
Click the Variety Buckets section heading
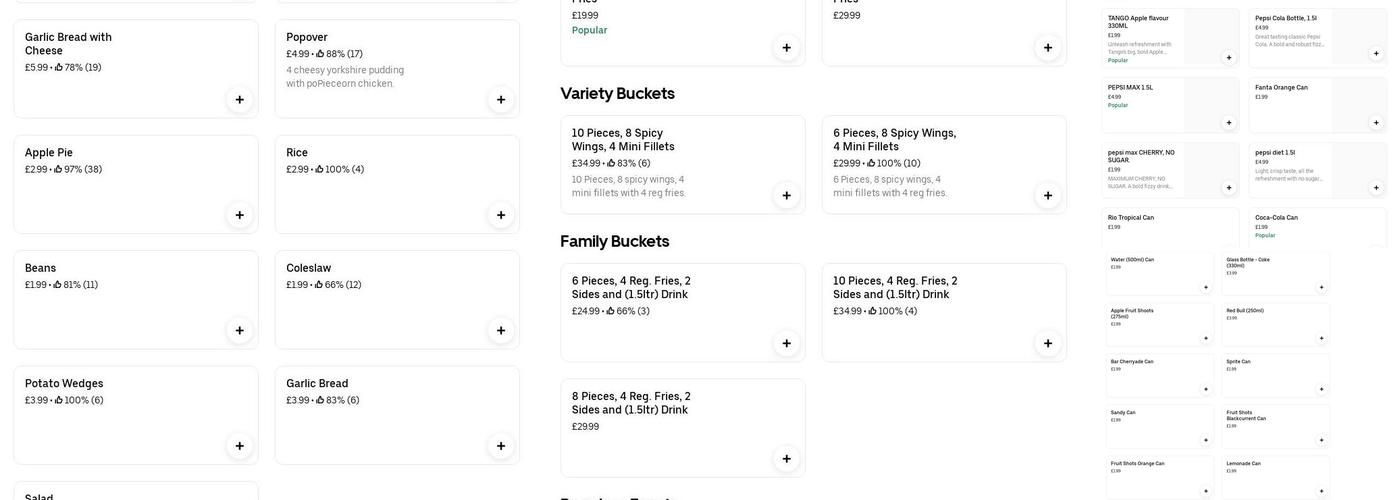click(617, 94)
